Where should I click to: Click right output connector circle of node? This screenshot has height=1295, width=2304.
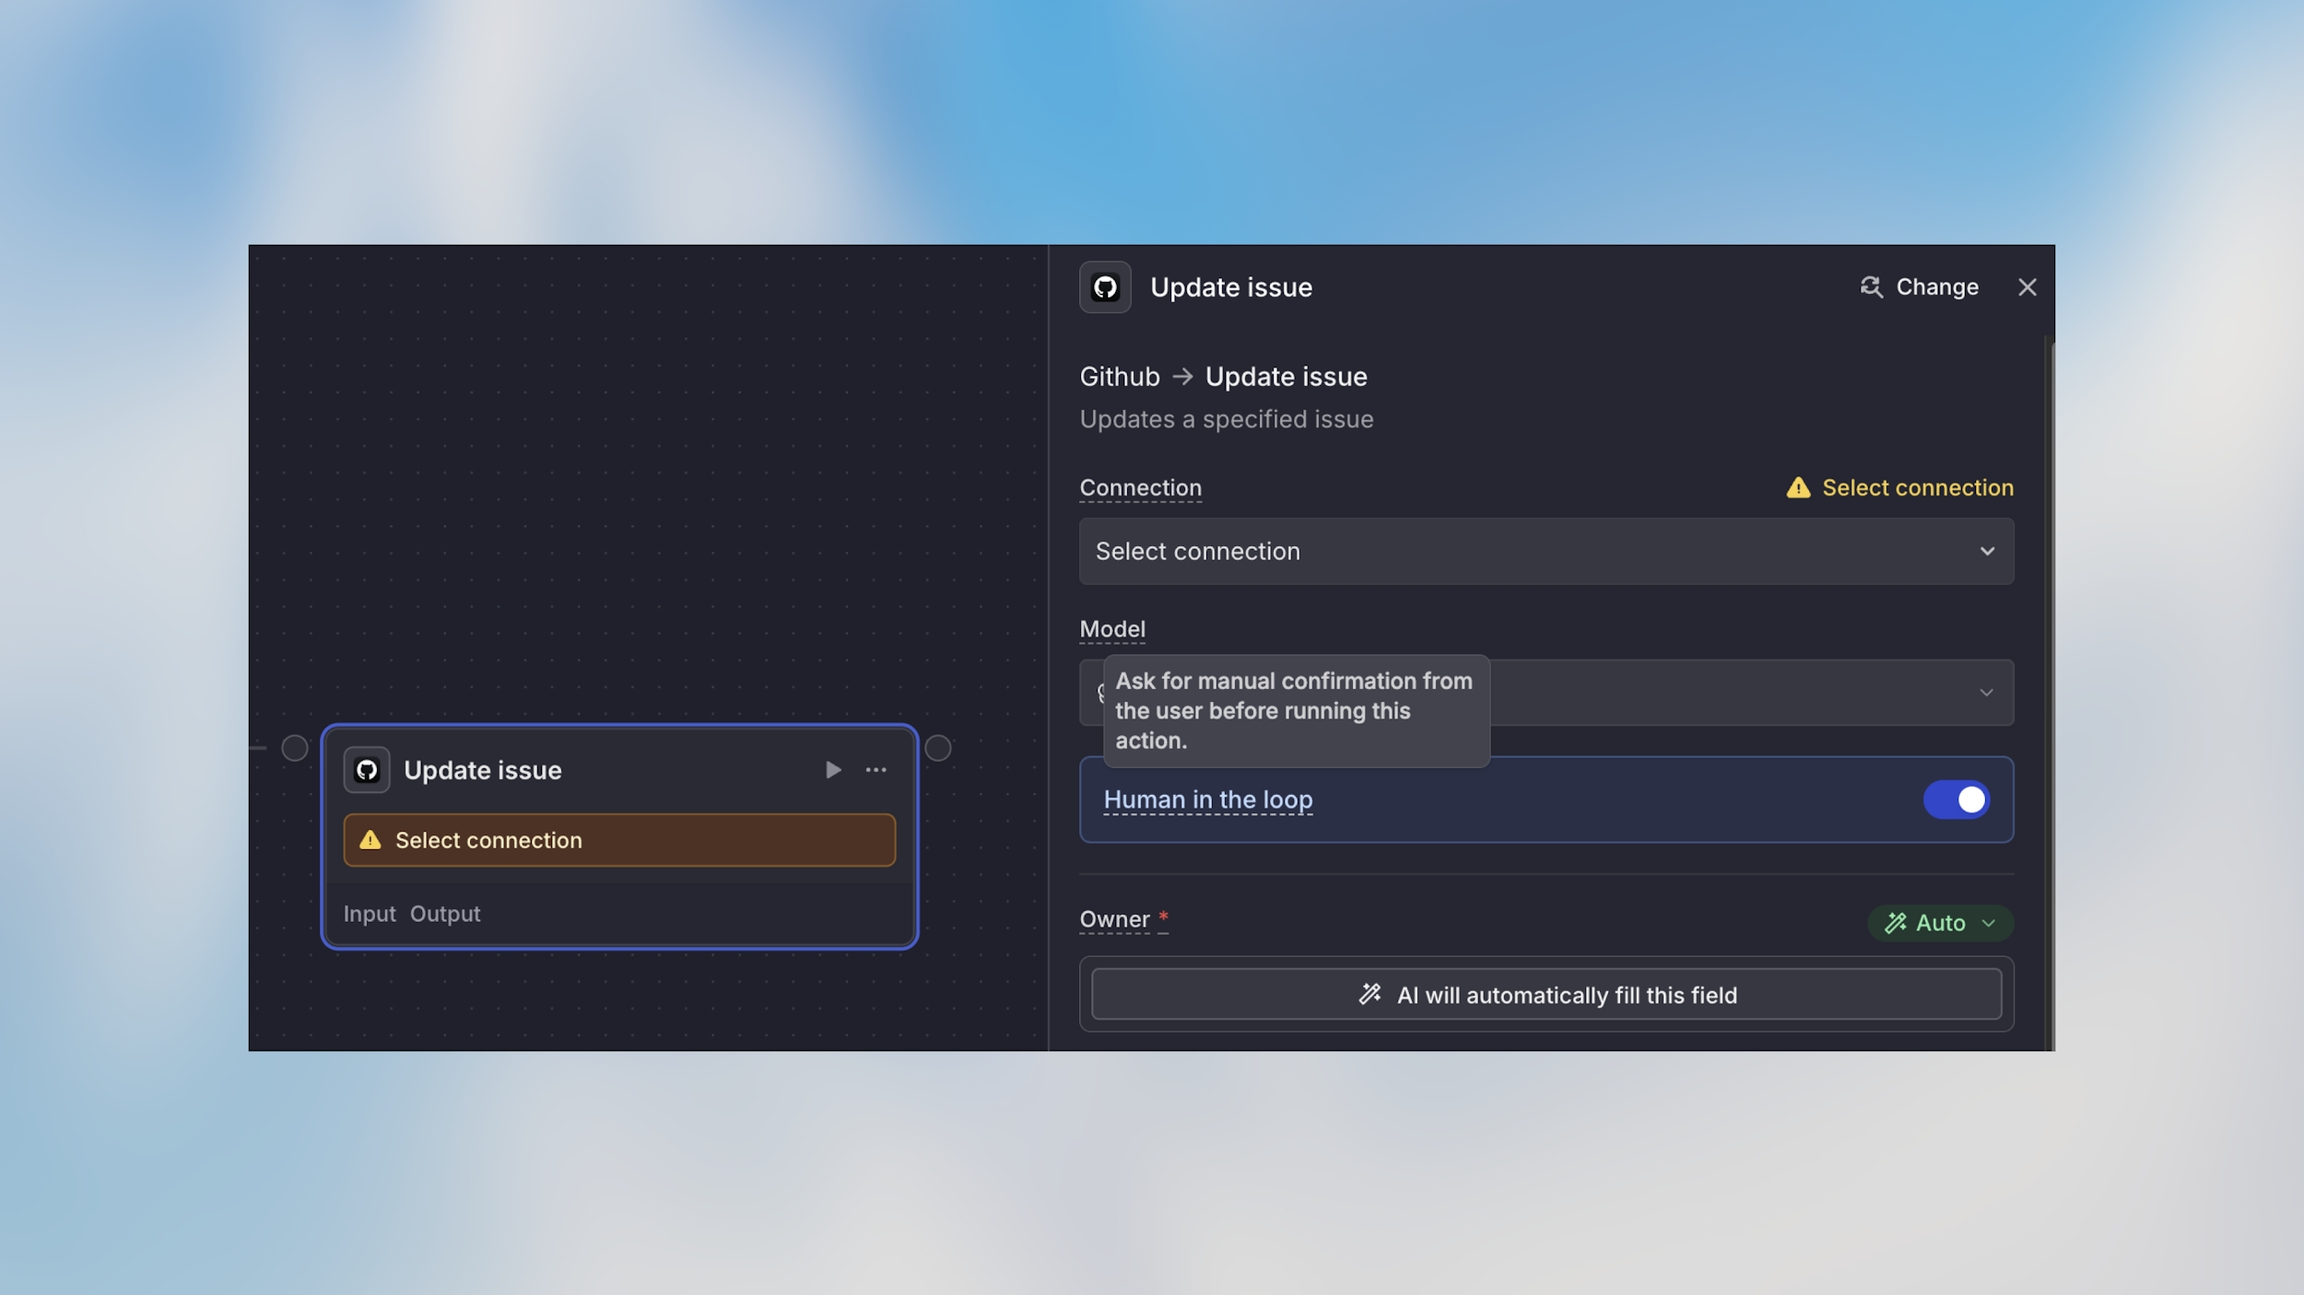[x=937, y=748]
